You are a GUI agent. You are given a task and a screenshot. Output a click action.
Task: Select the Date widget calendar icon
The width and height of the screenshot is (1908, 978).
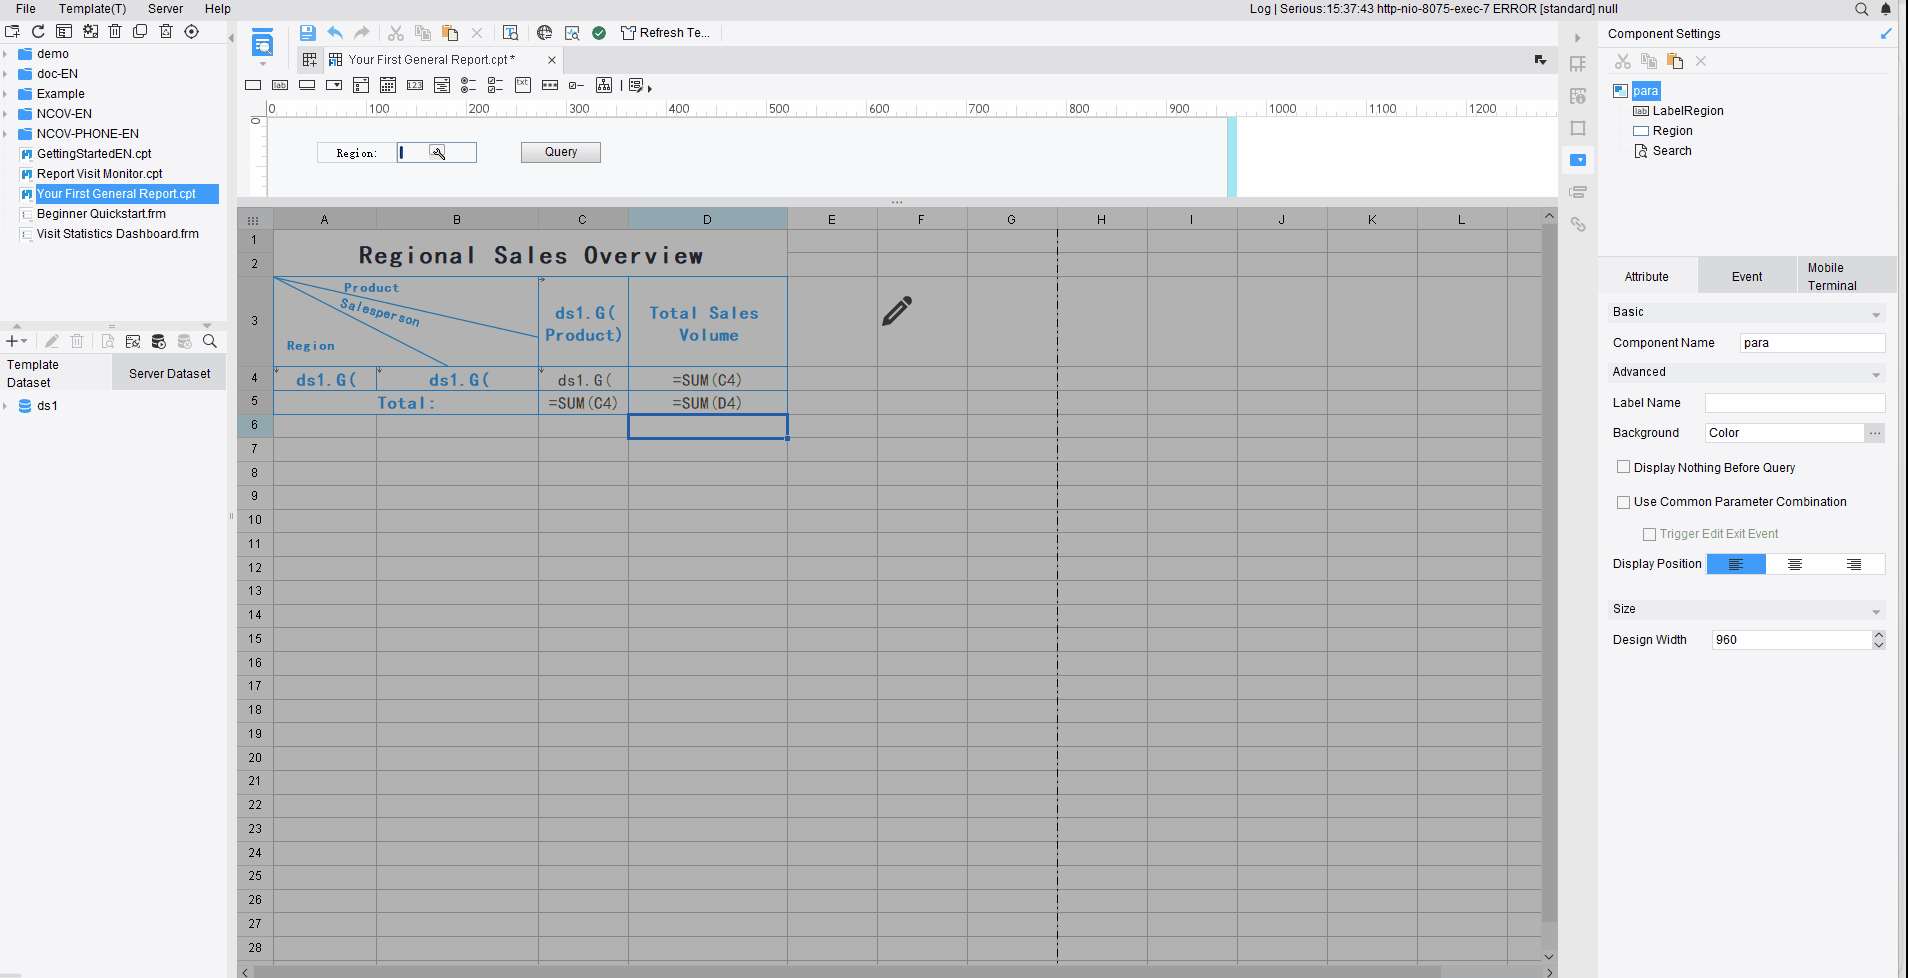[x=388, y=86]
